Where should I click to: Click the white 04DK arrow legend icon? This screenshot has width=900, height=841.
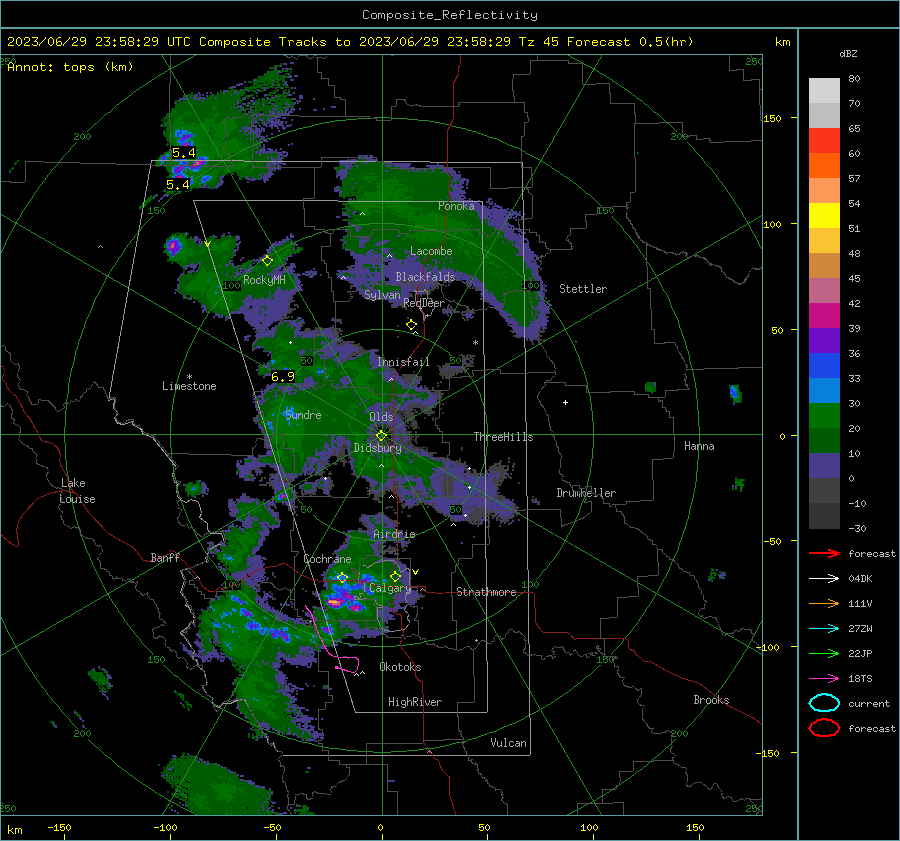click(x=824, y=578)
